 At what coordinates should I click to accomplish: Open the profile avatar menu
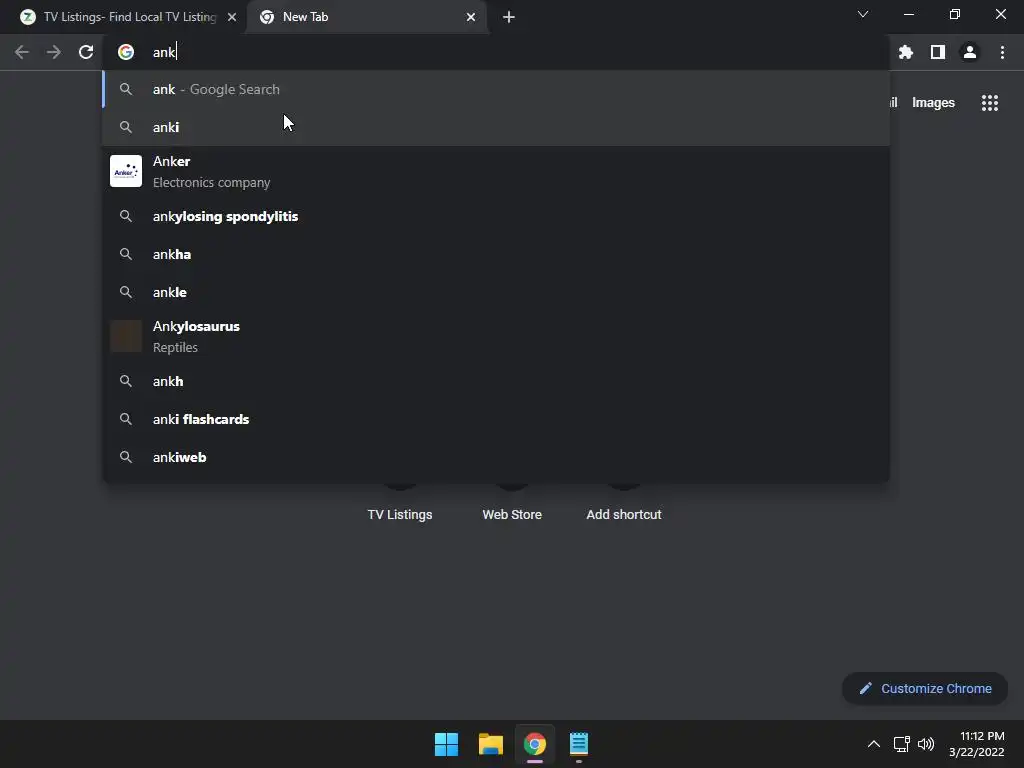(x=970, y=52)
